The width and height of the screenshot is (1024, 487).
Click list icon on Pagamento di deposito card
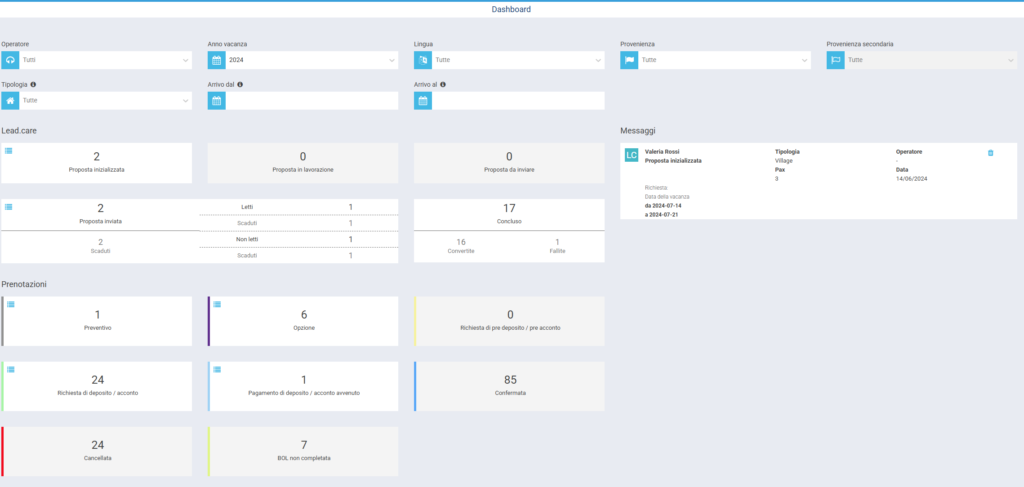pos(217,369)
